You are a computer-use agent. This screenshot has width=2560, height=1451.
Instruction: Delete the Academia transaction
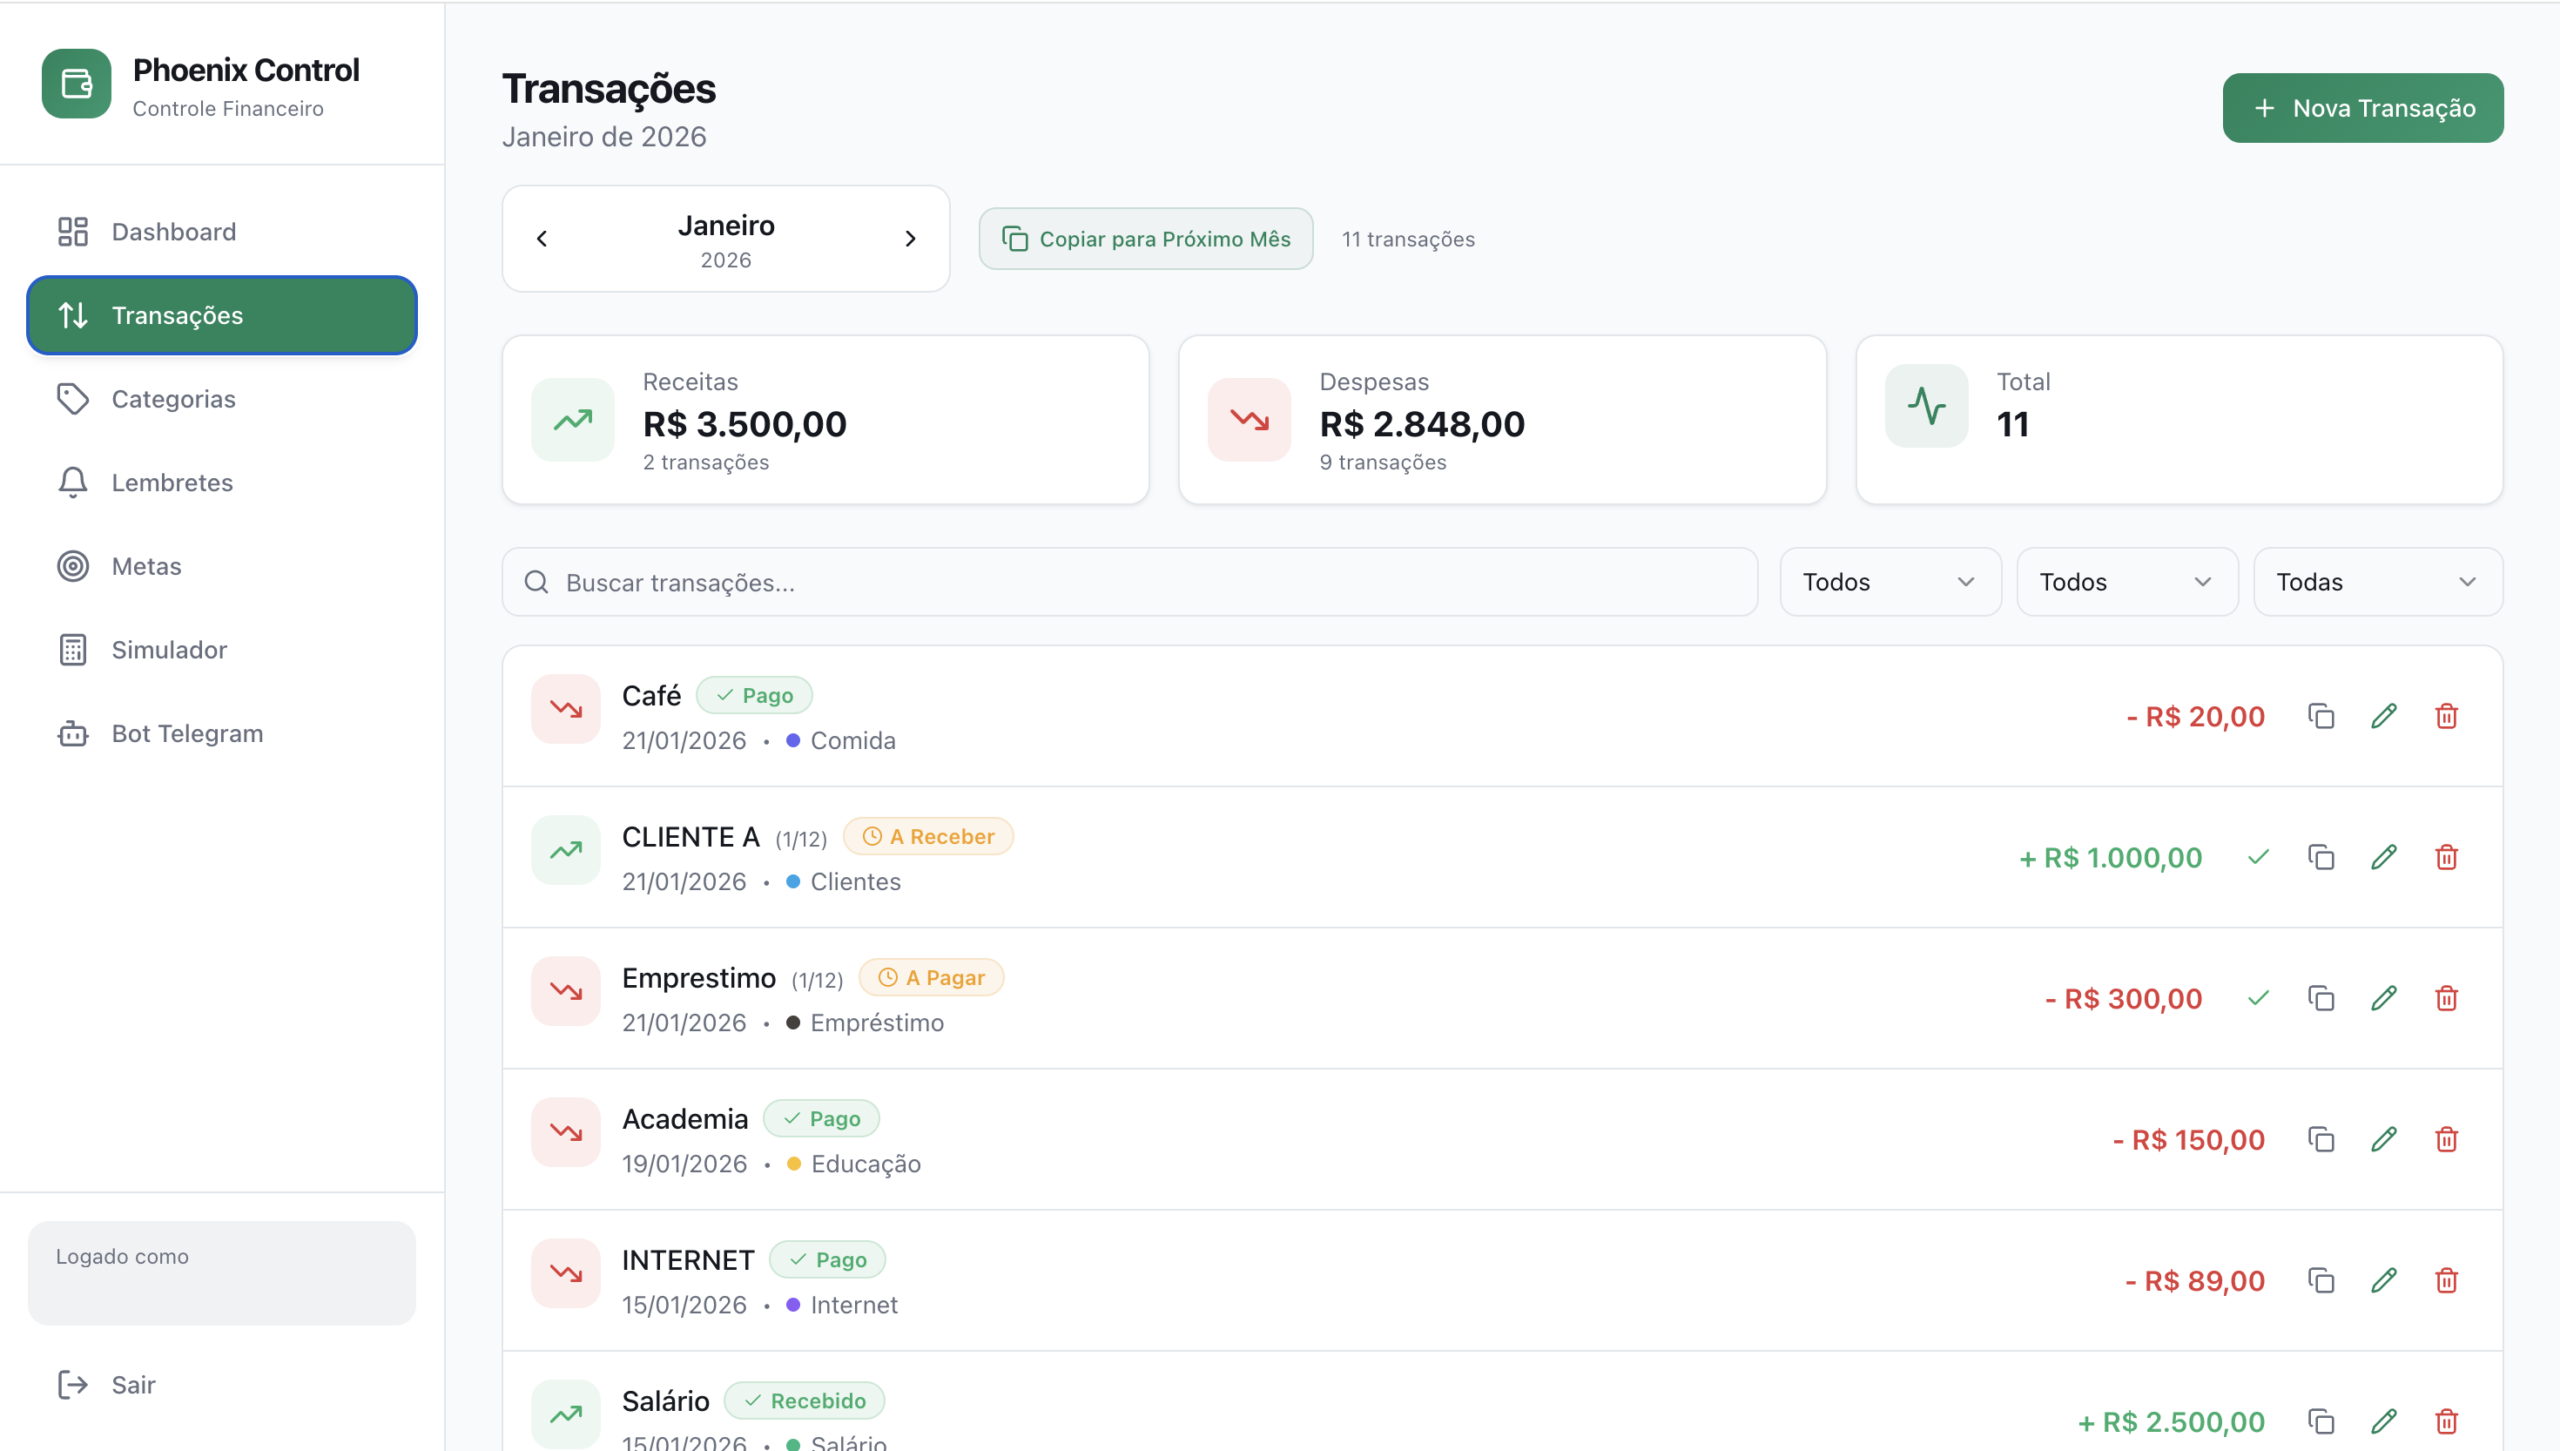(2447, 1140)
